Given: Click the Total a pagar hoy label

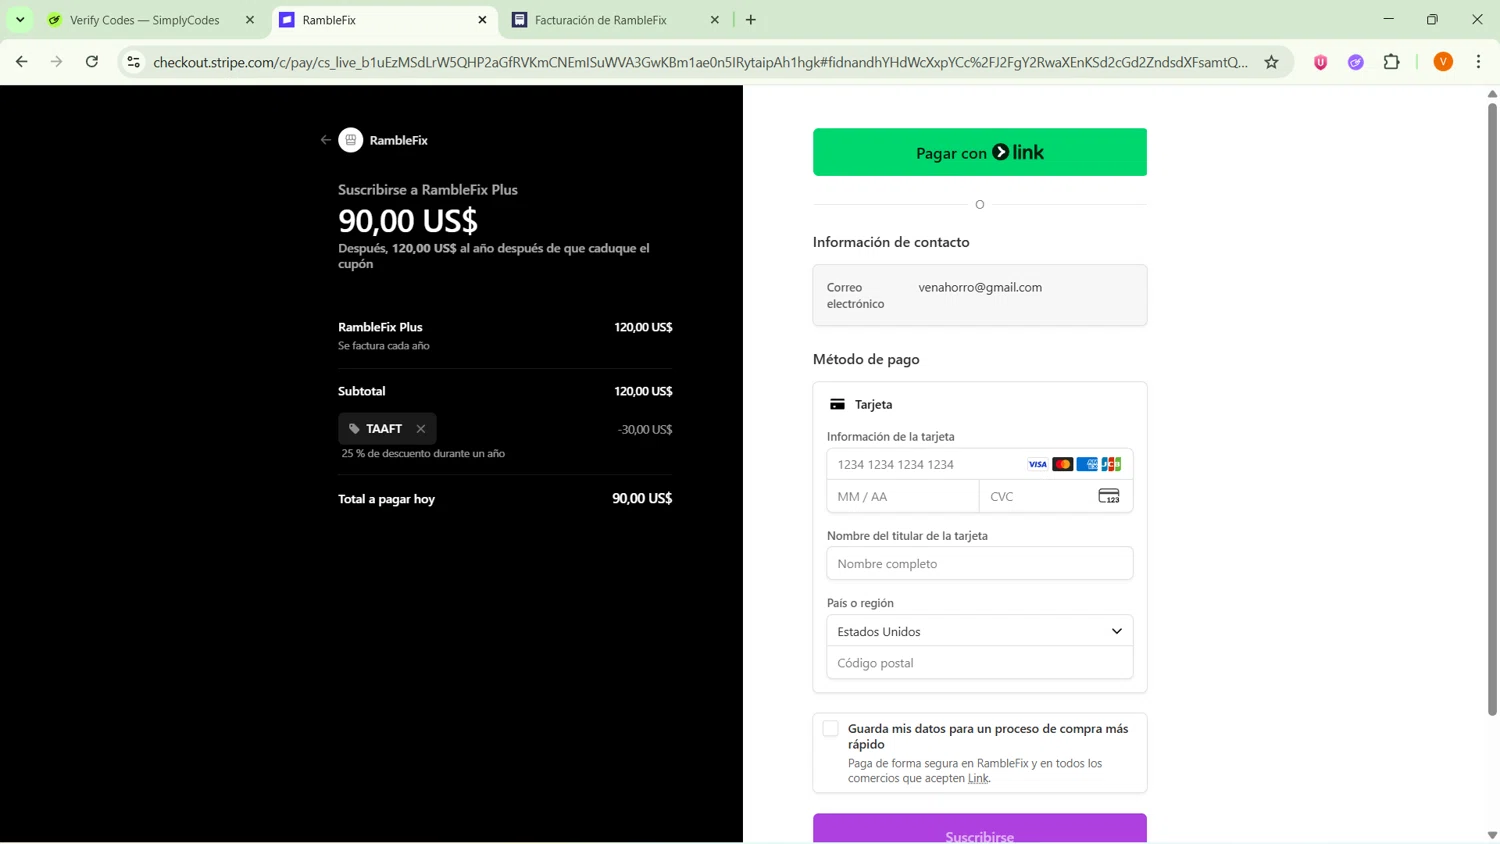Looking at the screenshot, I should (386, 499).
